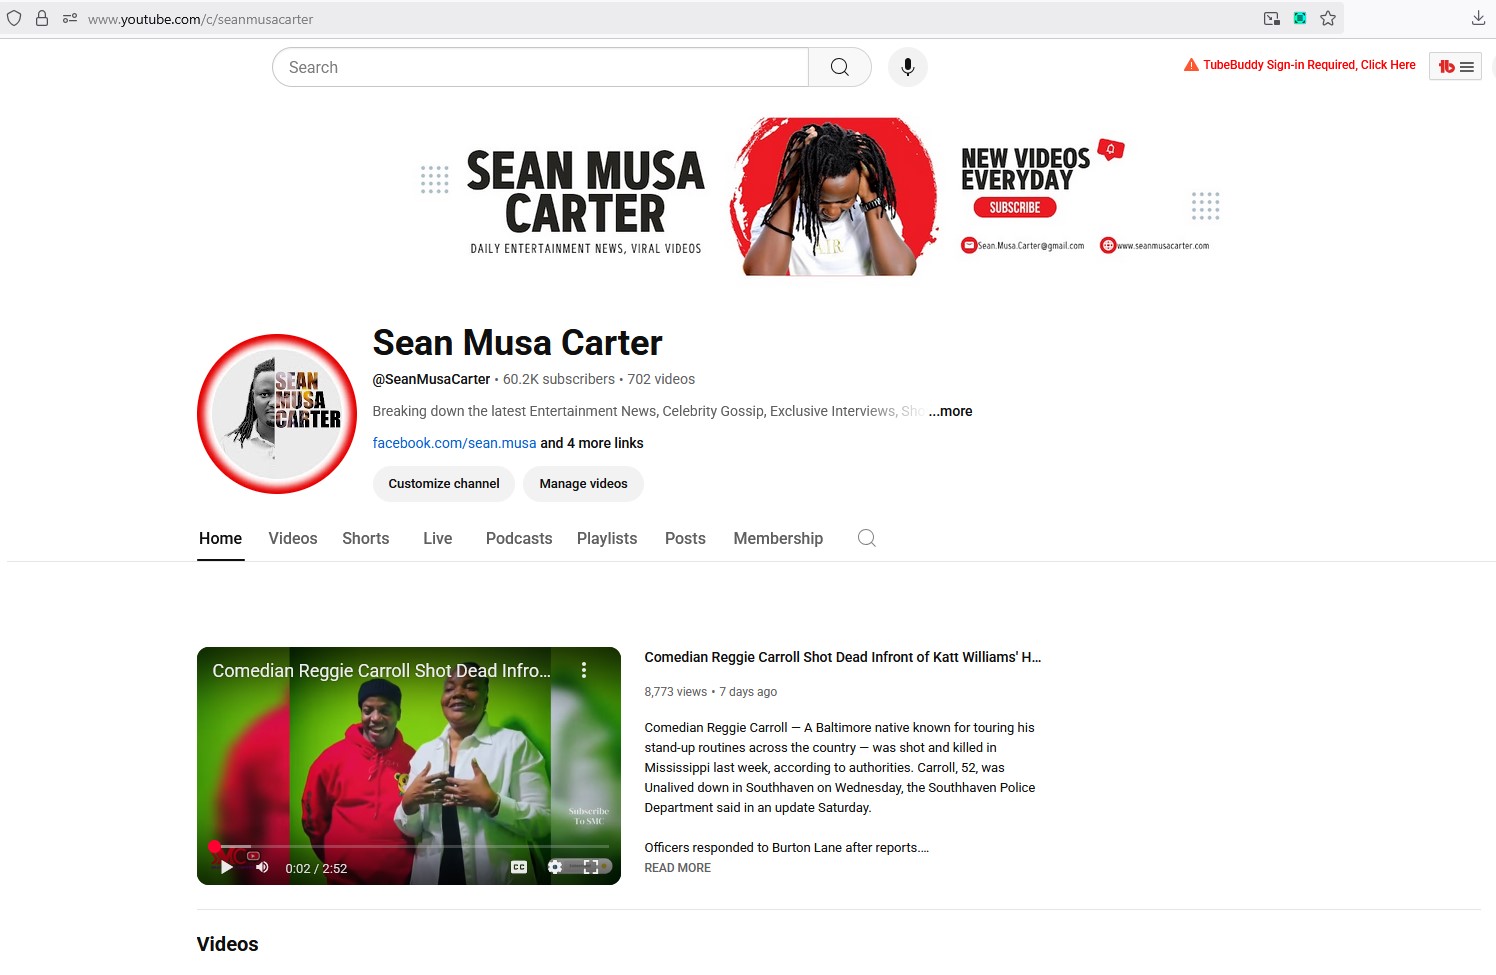Viewport: 1496px width, 975px height.
Task: Open the facebook.com/sean.musa link
Action: (454, 443)
